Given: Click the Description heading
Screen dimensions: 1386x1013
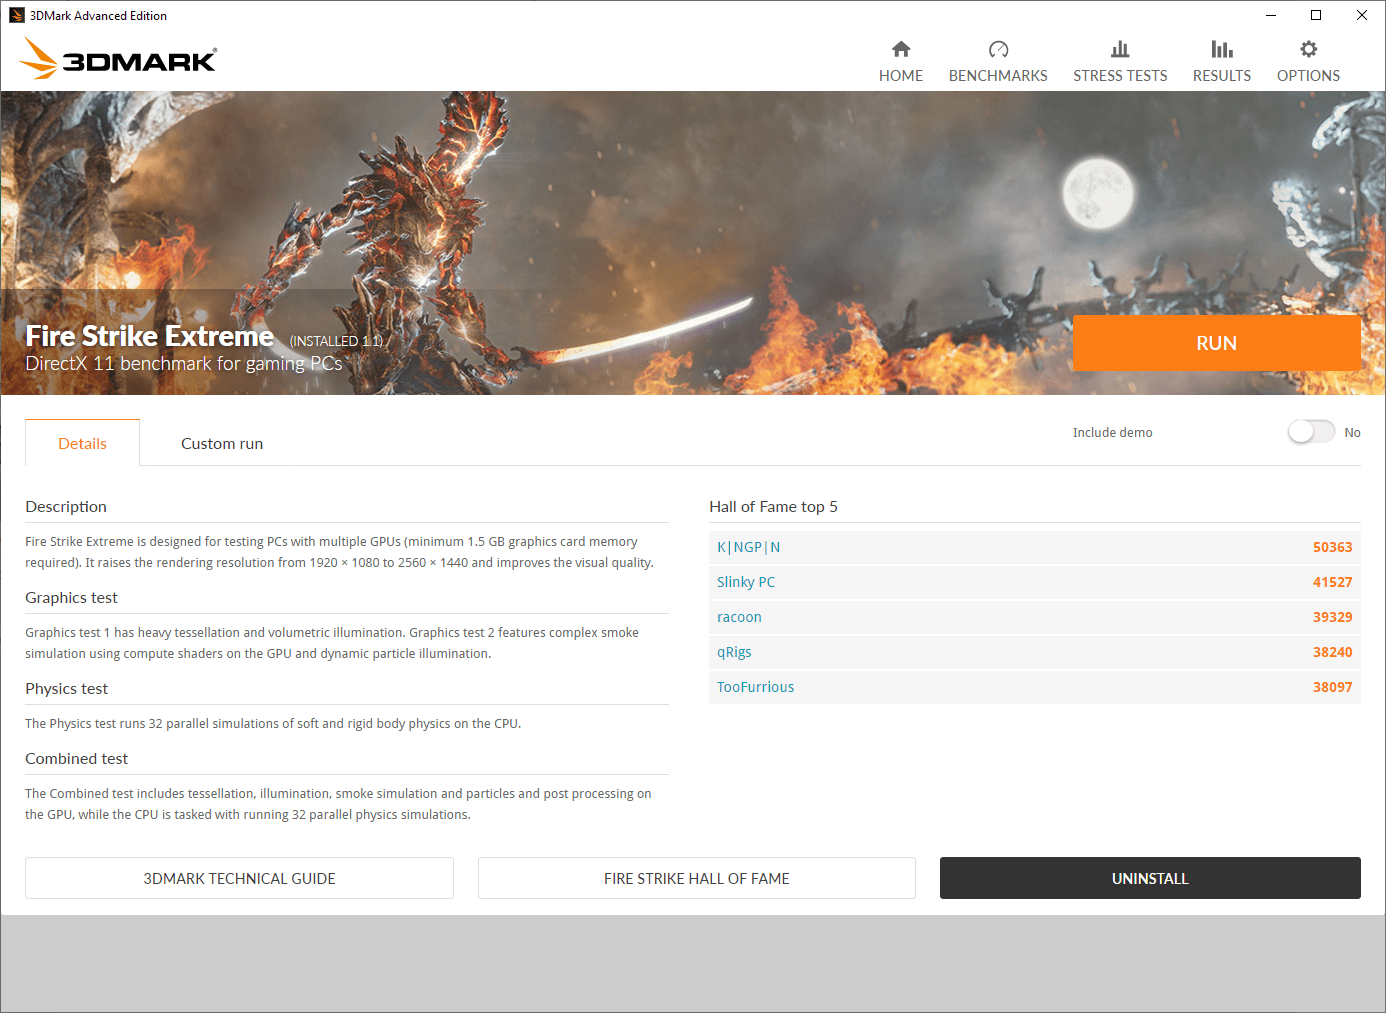Looking at the screenshot, I should tap(66, 507).
